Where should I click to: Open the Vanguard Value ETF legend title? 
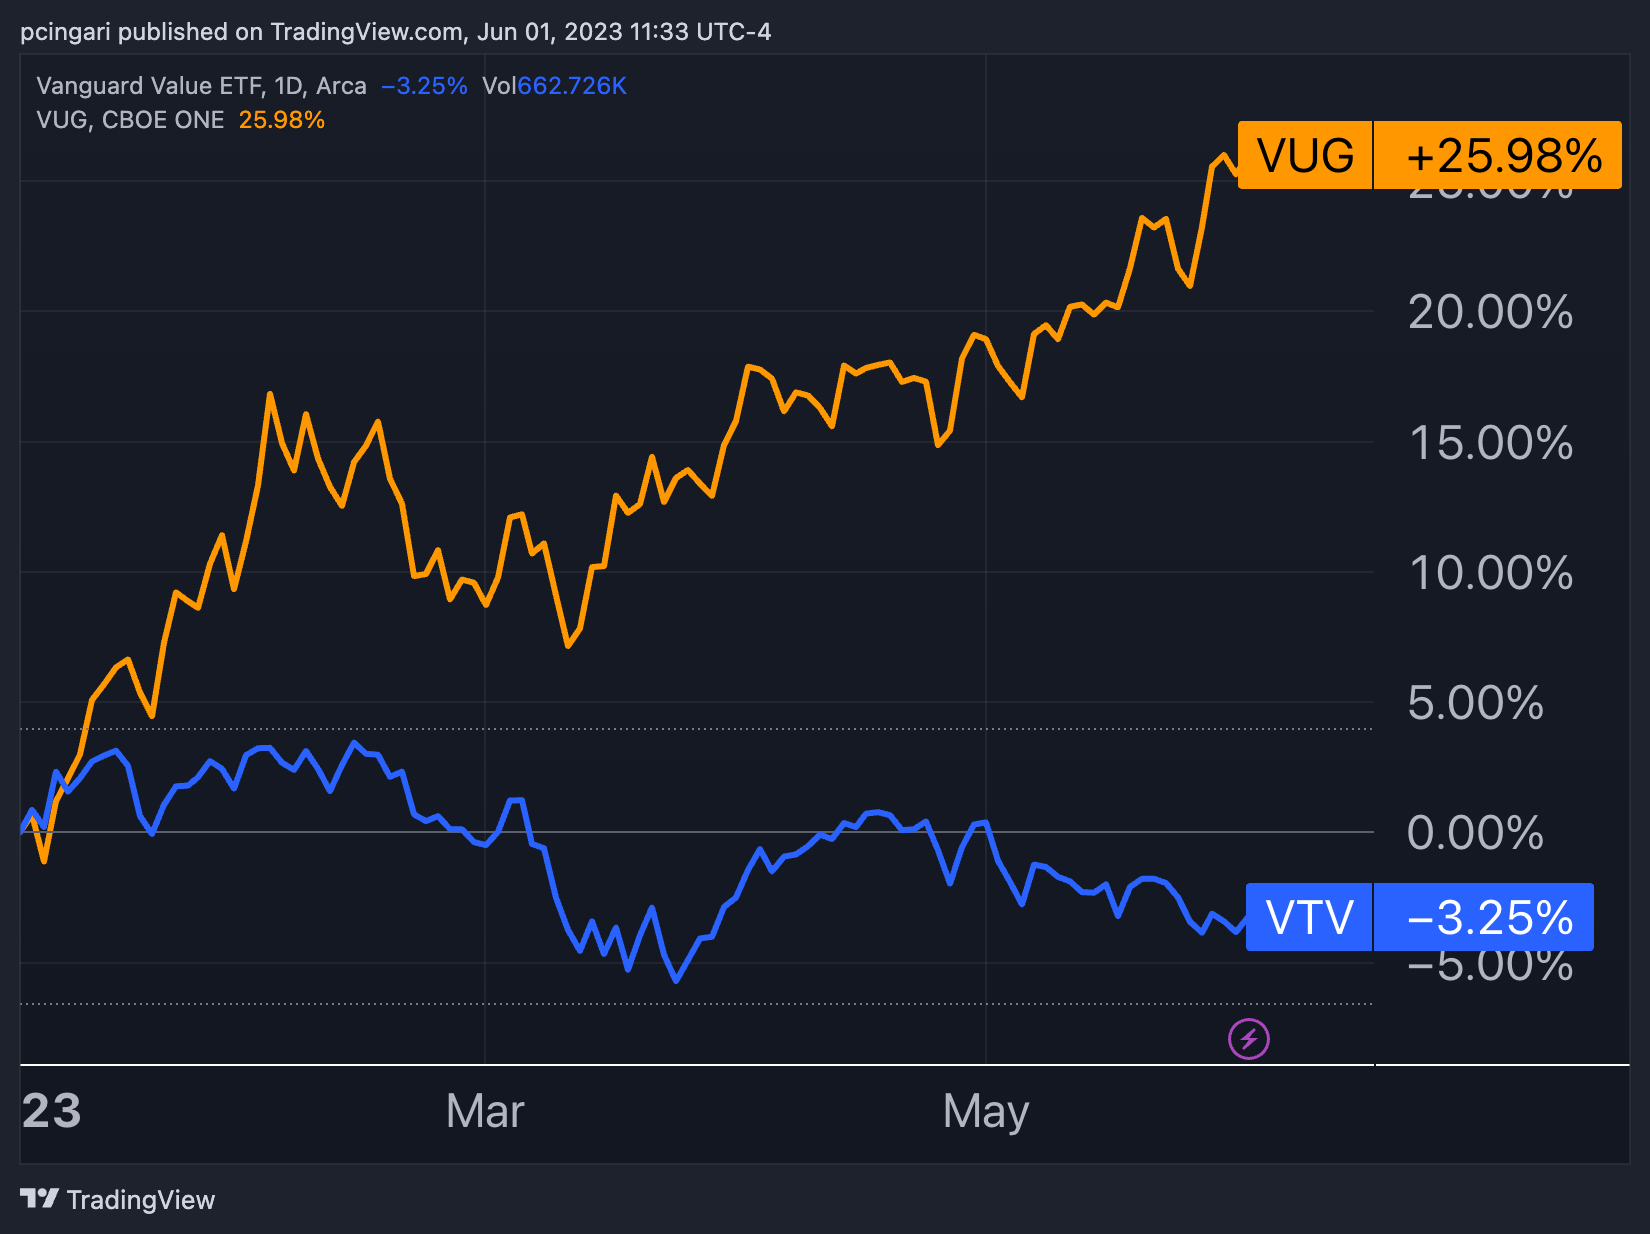[x=202, y=86]
